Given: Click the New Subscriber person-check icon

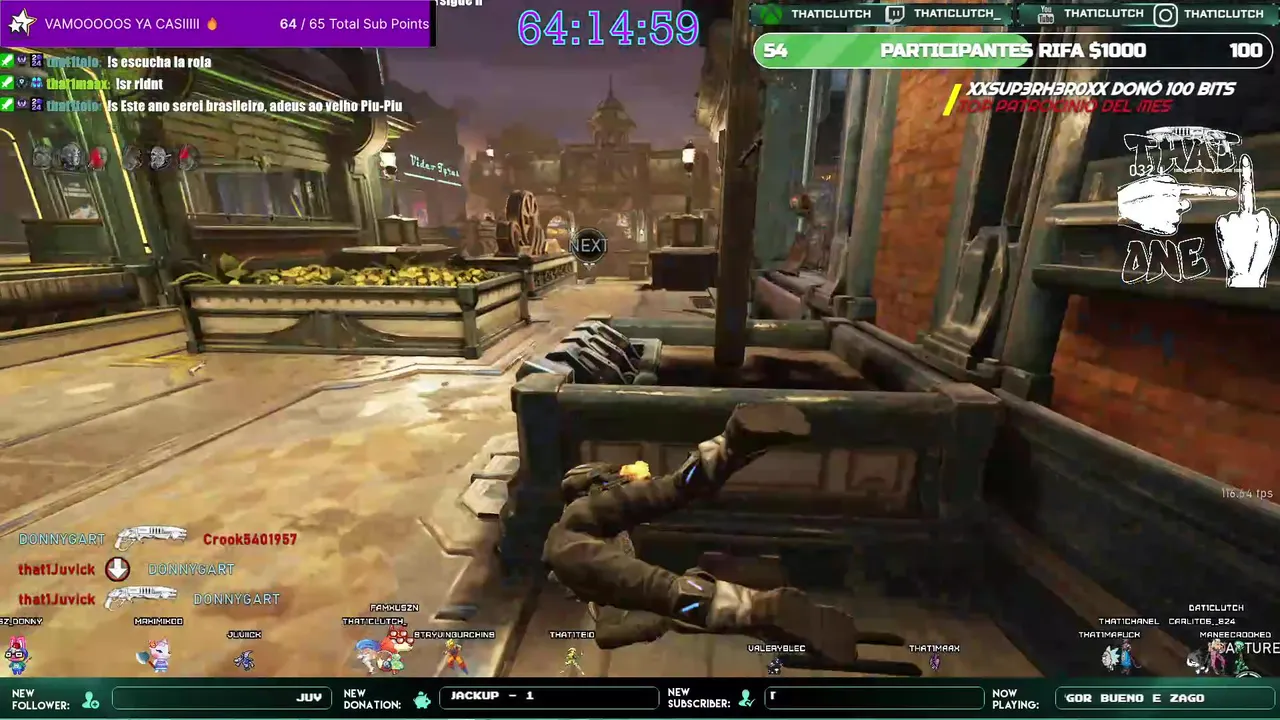Looking at the screenshot, I should (x=746, y=699).
